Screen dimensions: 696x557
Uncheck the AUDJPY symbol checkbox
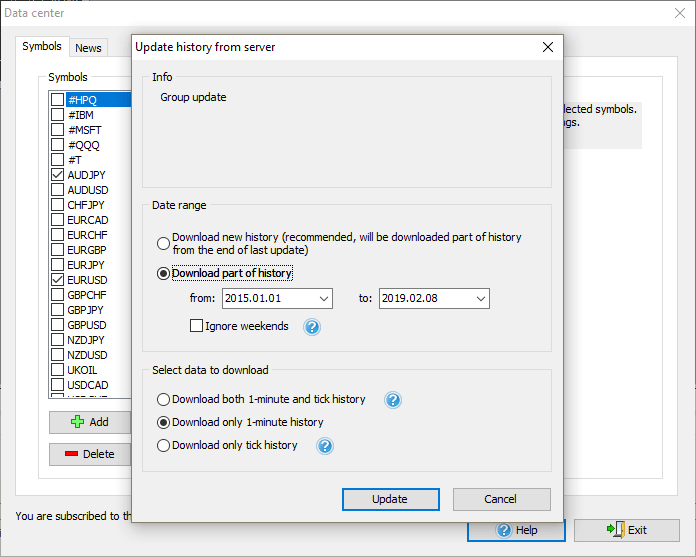coord(58,175)
